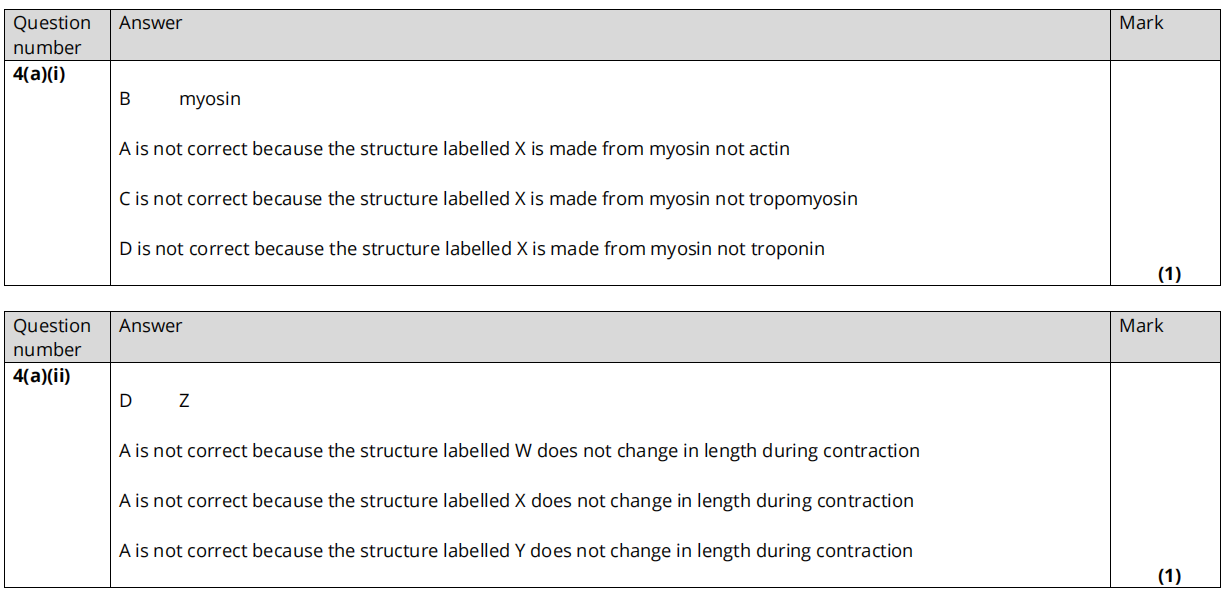Click the line ending with "not actin"
The image size is (1229, 597).
[454, 149]
